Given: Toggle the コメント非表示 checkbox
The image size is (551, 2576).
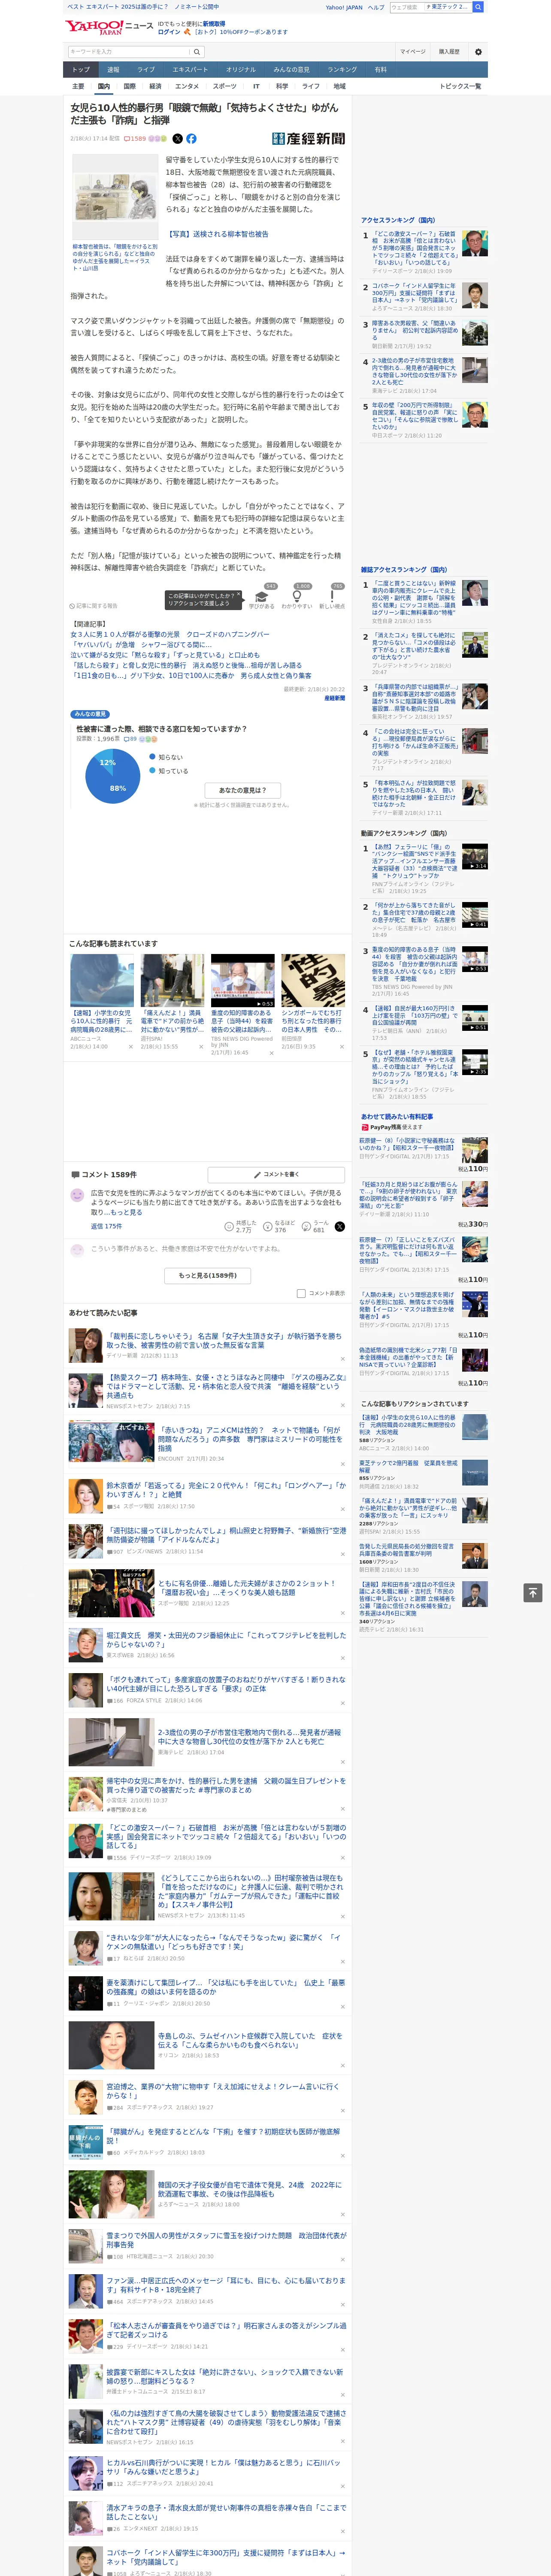Looking at the screenshot, I should (301, 1293).
